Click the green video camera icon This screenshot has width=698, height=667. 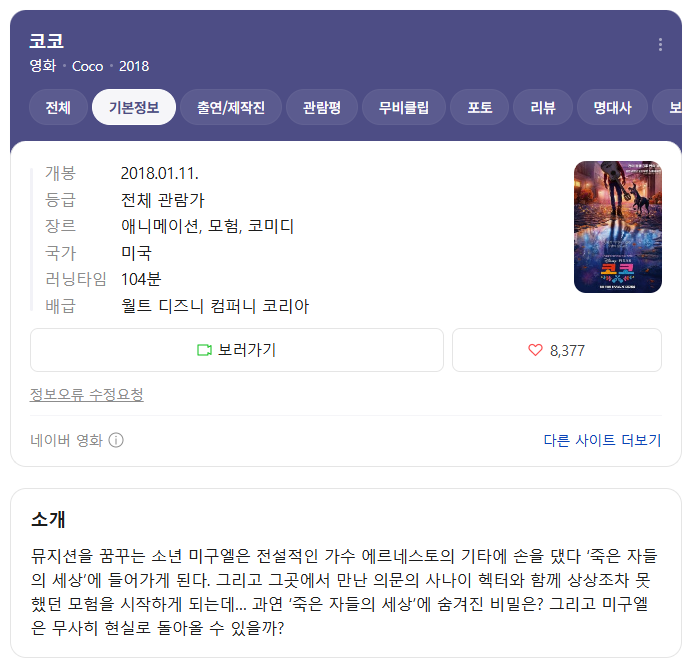pos(204,350)
